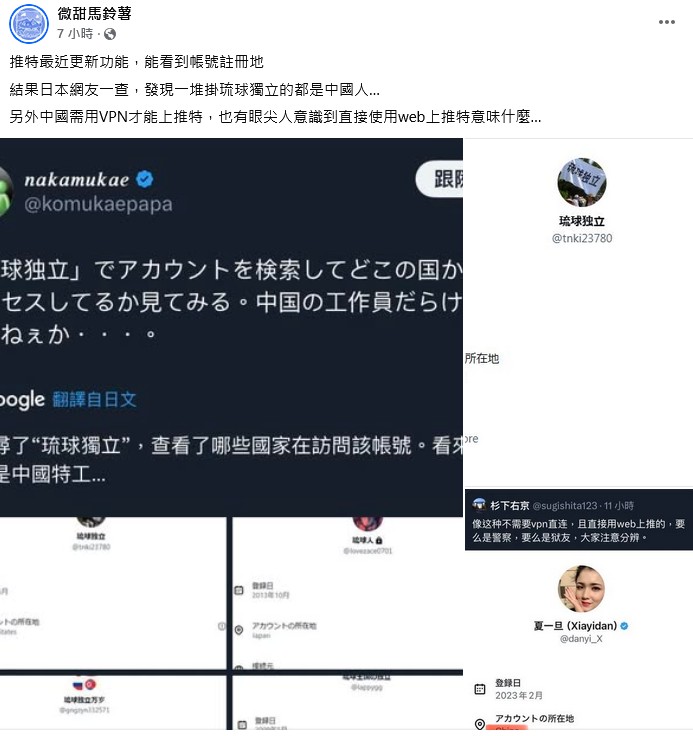Click the small calendar icon by 登録日 2013年10月

coord(239,590)
